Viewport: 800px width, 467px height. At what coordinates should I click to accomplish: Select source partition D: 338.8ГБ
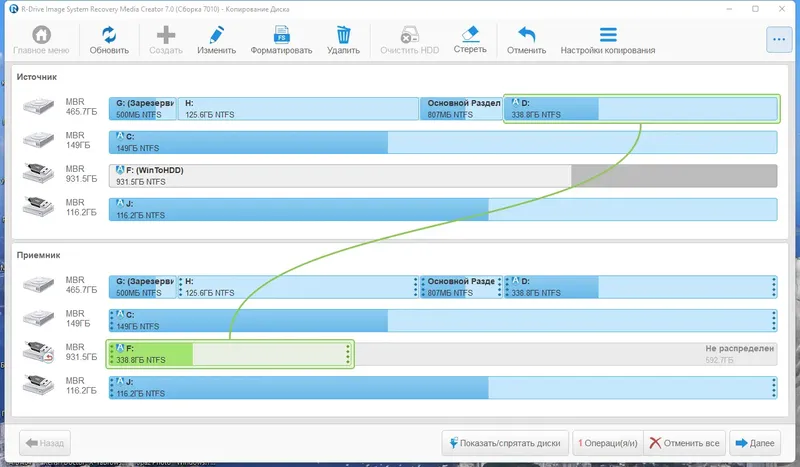pos(641,109)
